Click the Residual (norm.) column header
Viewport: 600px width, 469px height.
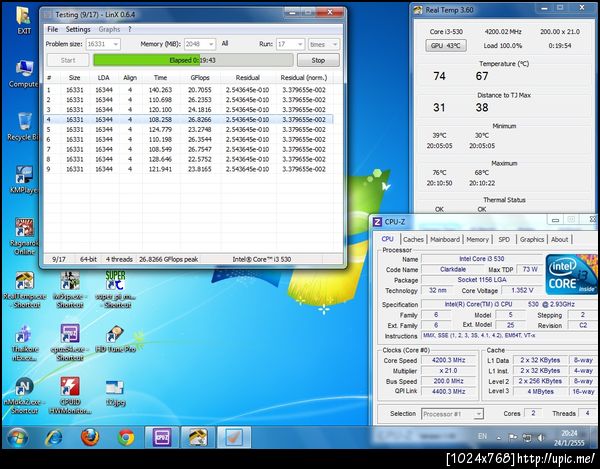pos(304,78)
